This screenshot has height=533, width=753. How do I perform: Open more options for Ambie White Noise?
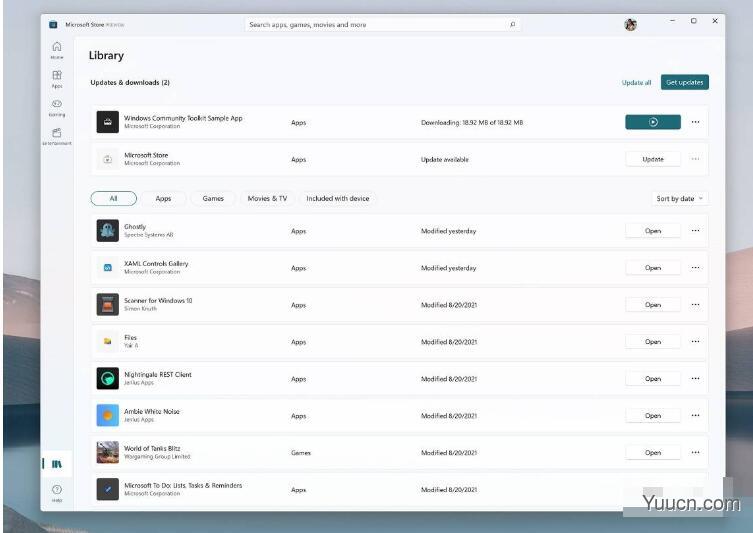click(695, 415)
